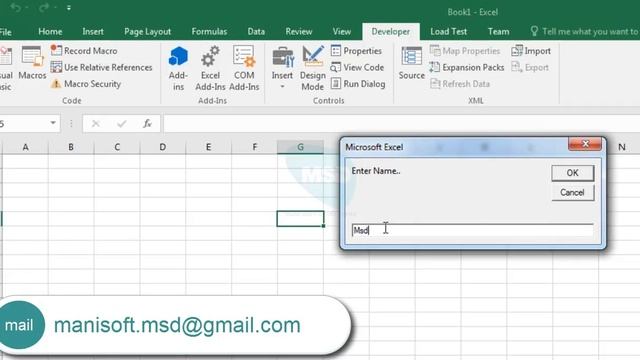Open the Insert ribbon tab

click(93, 31)
